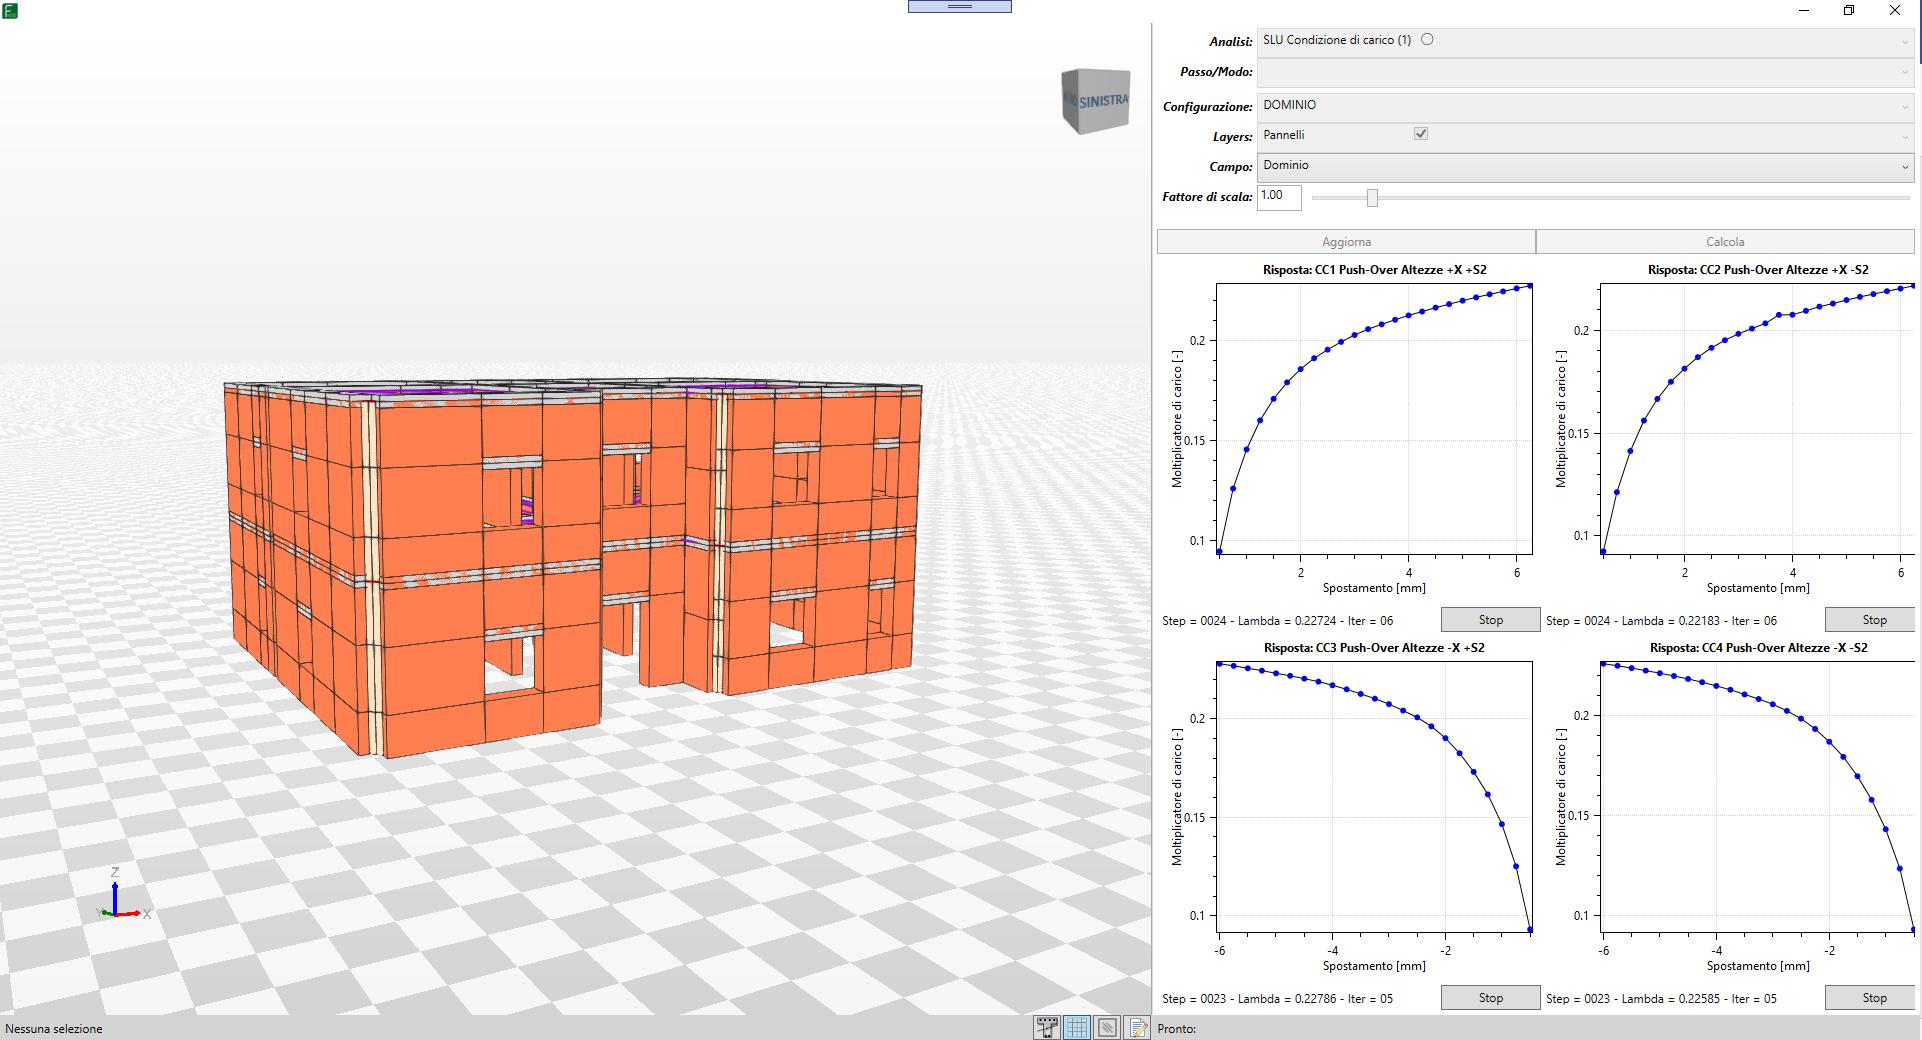This screenshot has width=1922, height=1040.
Task: Click the CC3 Push-Over response curve chart
Action: 1374,797
